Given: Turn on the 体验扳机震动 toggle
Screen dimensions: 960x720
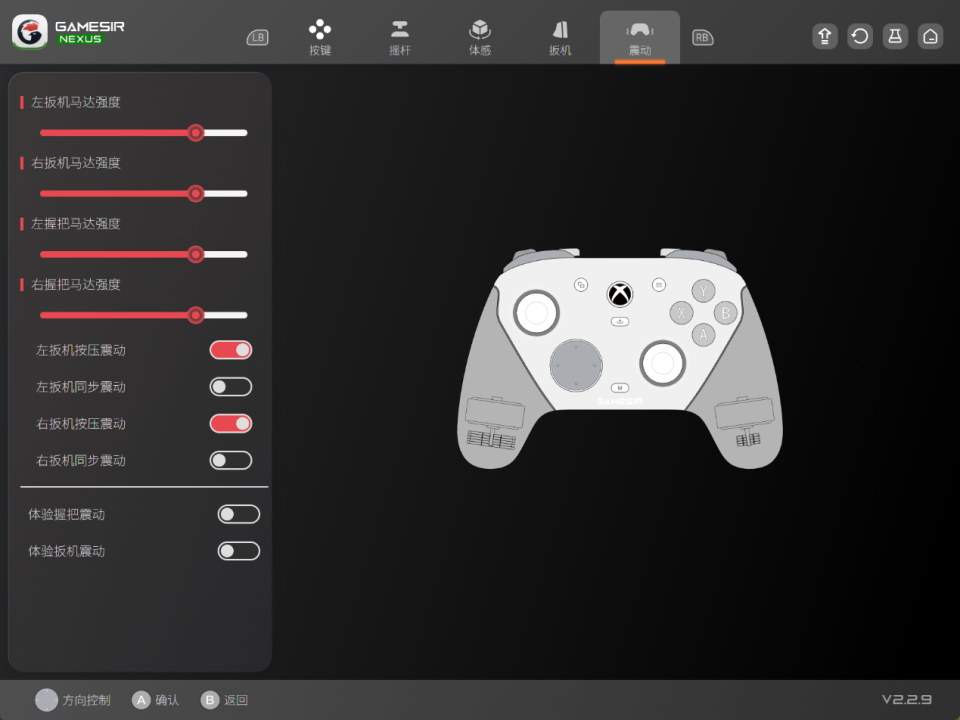Looking at the screenshot, I should click(239, 551).
